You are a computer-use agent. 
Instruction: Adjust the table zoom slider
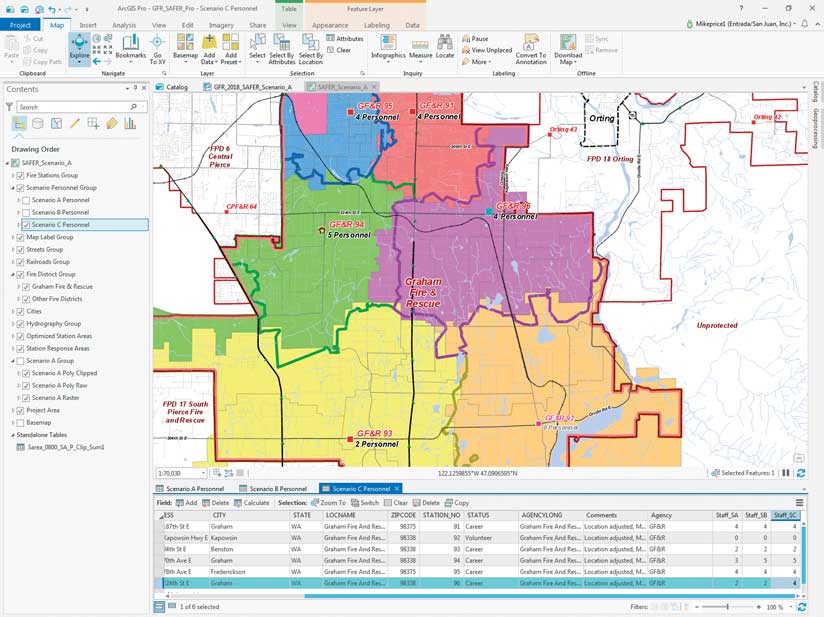[728, 607]
